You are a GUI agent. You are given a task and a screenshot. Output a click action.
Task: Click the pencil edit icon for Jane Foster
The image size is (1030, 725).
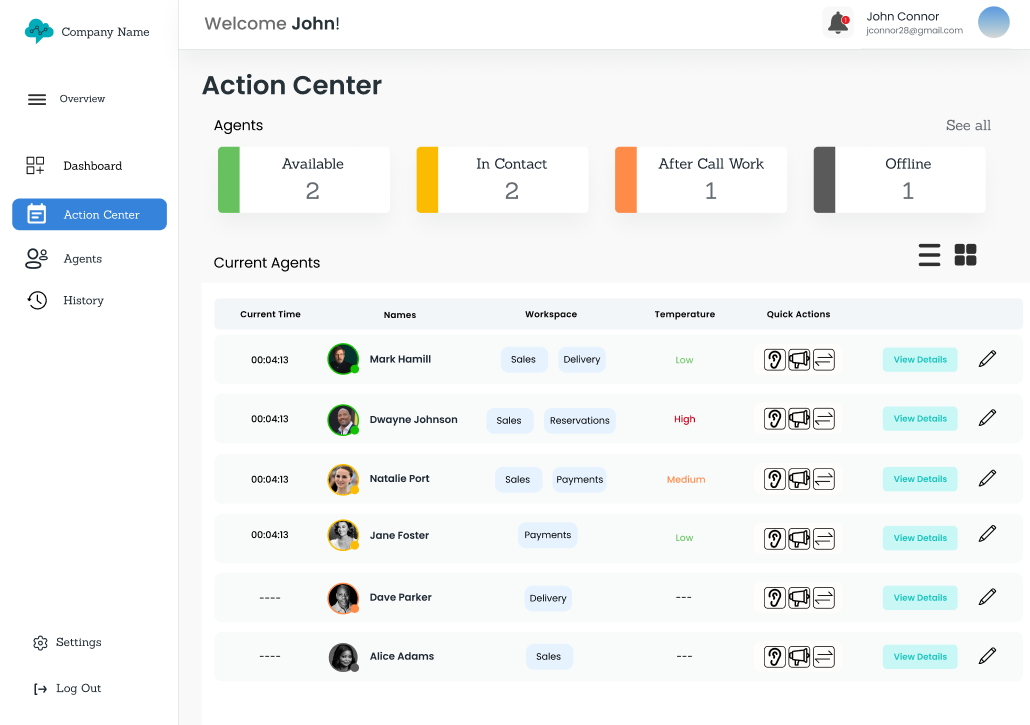[987, 534]
